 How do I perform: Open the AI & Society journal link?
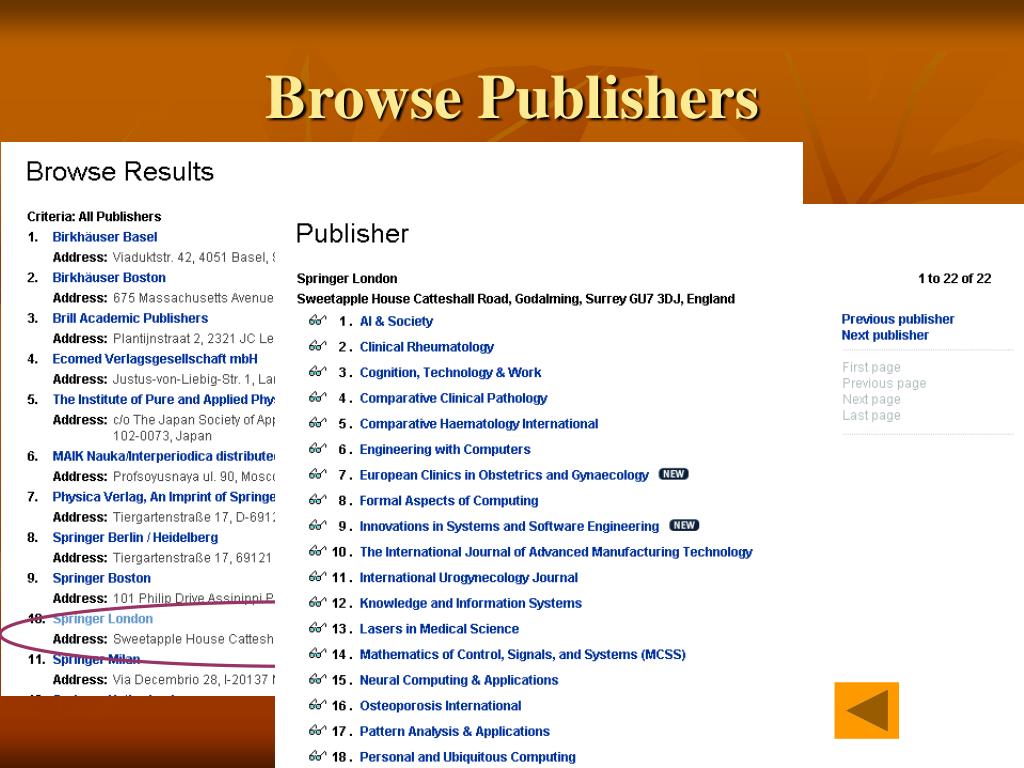coord(396,321)
